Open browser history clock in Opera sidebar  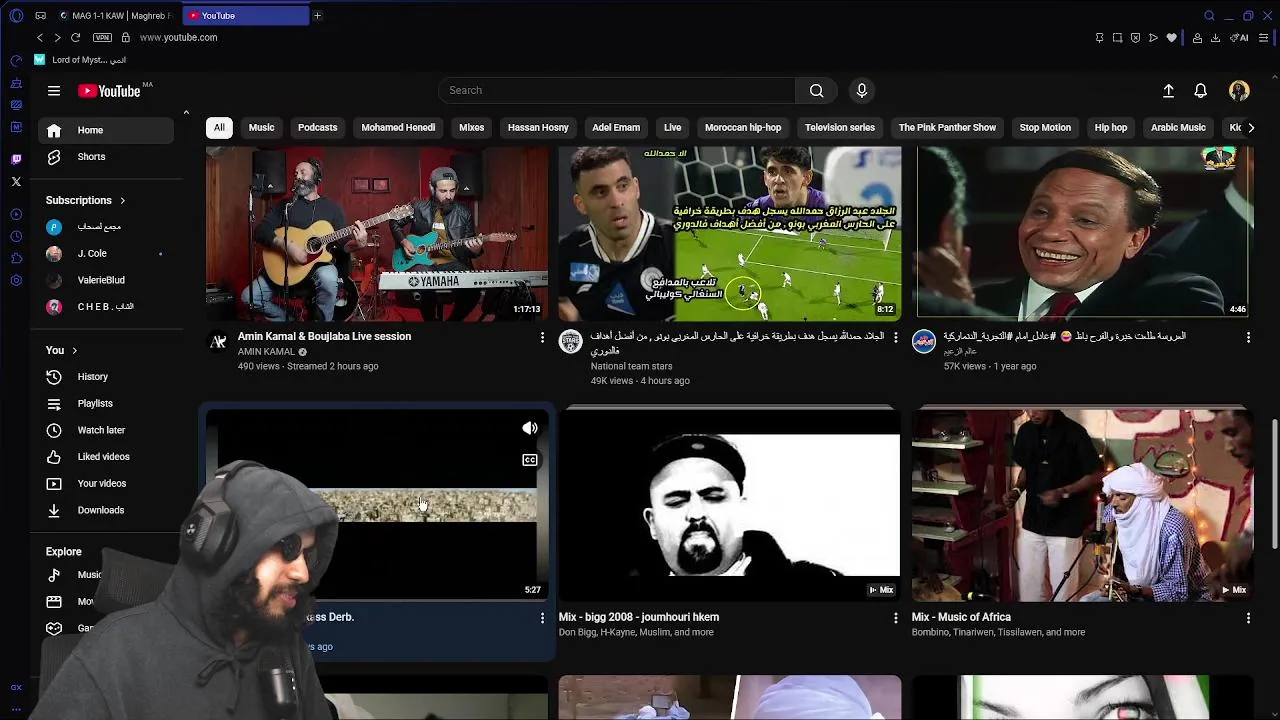tap(16, 236)
